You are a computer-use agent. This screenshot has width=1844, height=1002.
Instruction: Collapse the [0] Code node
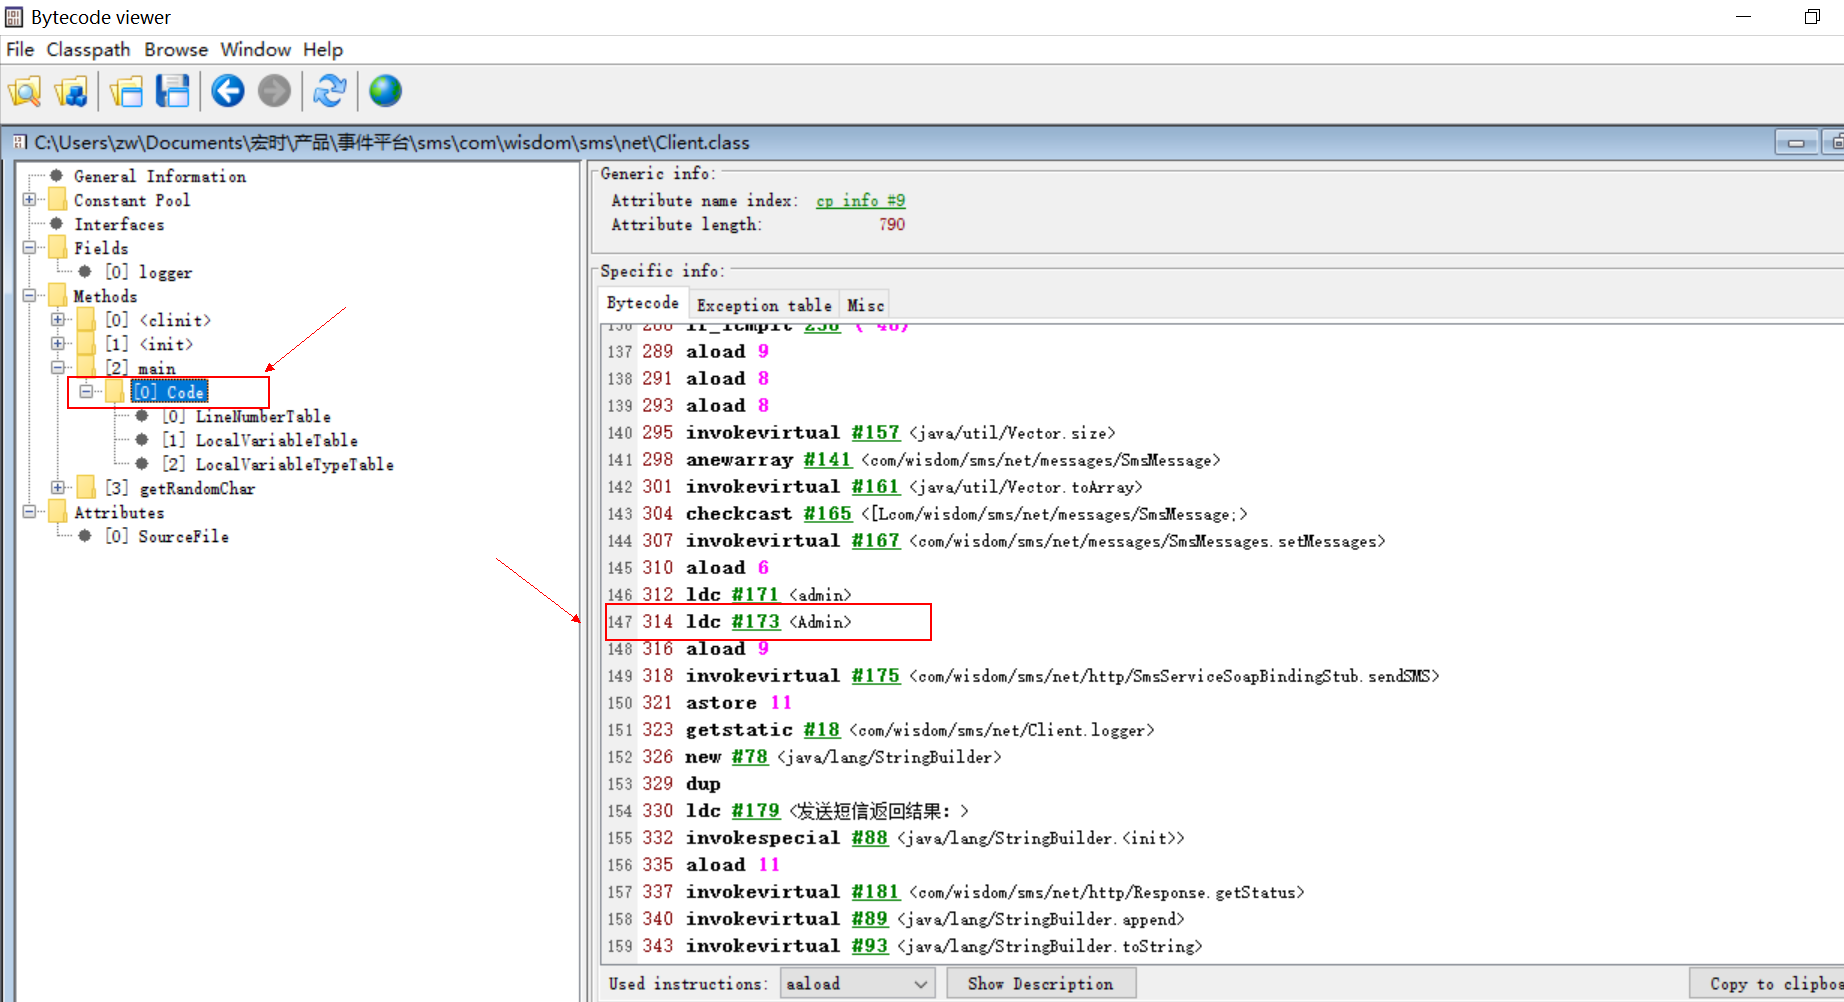(87, 392)
